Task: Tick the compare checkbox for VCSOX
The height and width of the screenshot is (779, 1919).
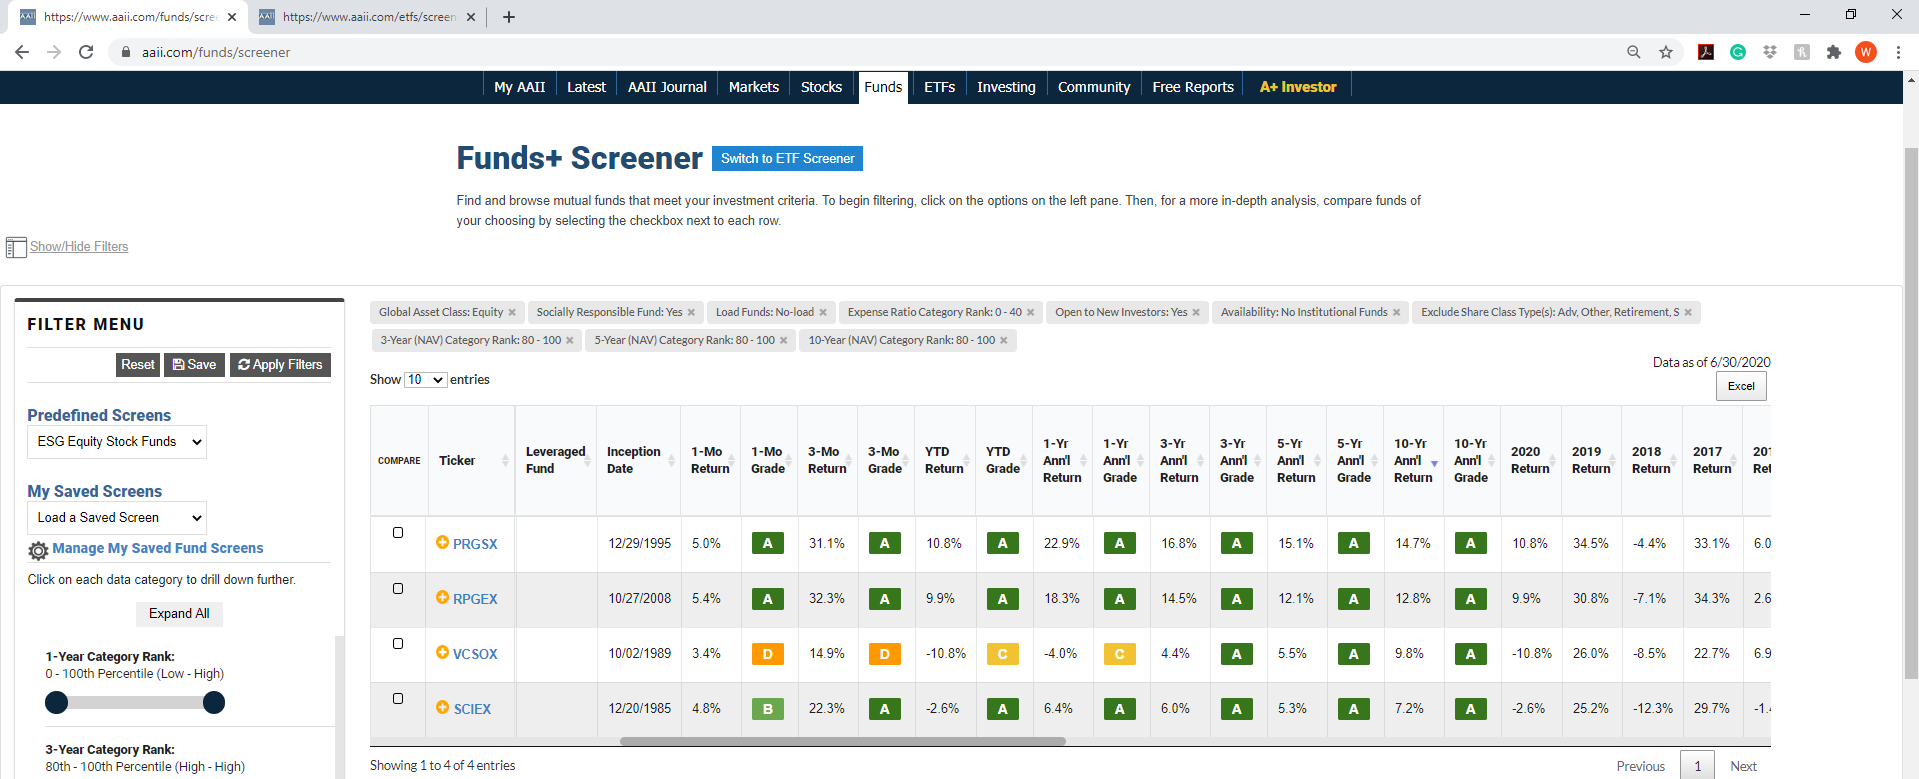Action: click(x=398, y=643)
